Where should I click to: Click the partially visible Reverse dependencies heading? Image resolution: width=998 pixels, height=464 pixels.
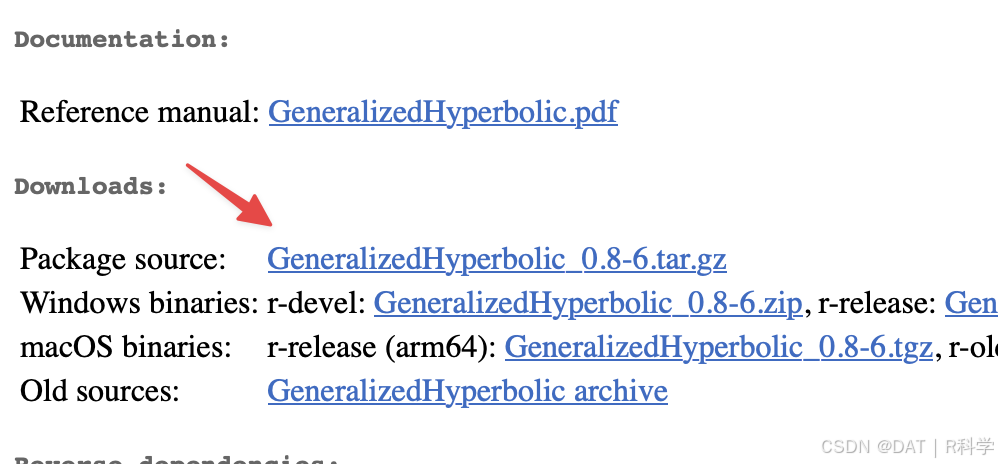tap(176, 460)
